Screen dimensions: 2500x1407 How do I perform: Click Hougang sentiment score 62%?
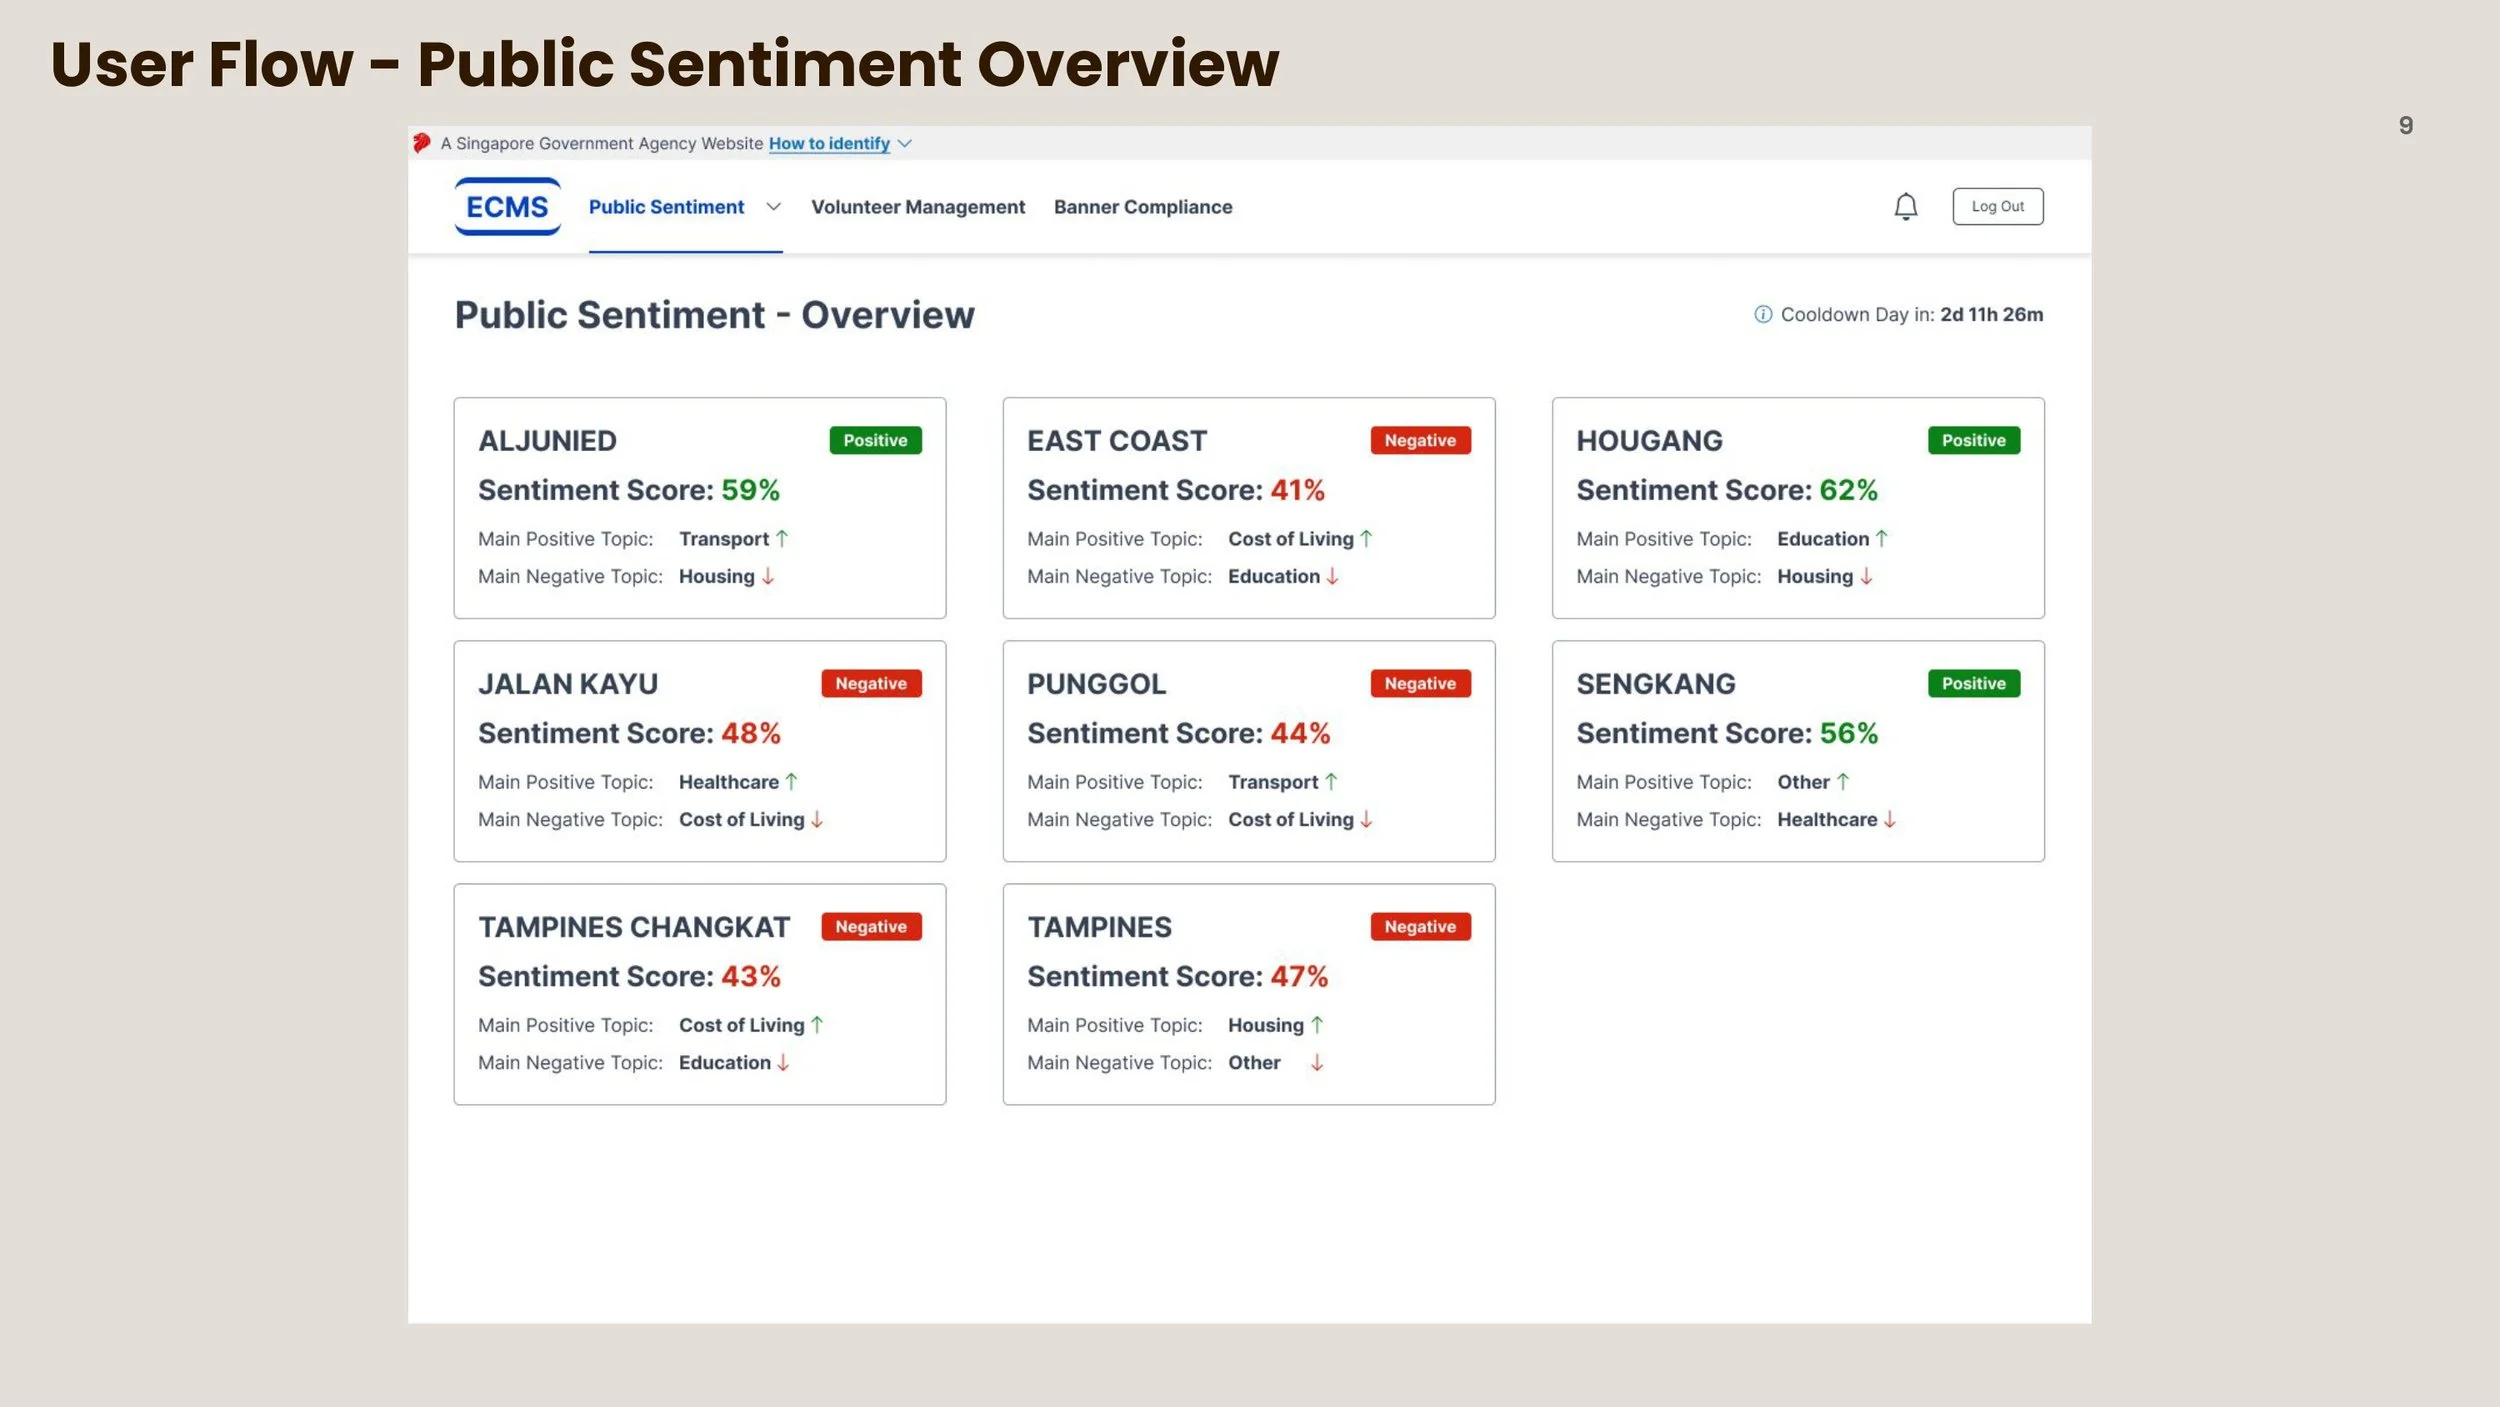pos(1847,490)
